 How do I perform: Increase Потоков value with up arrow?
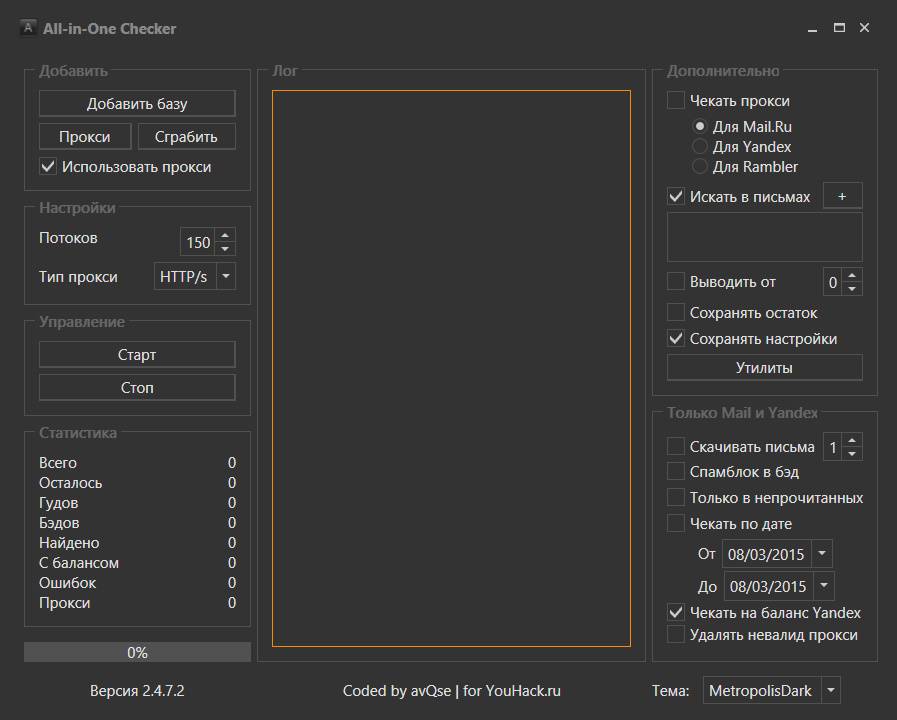tap(225, 235)
